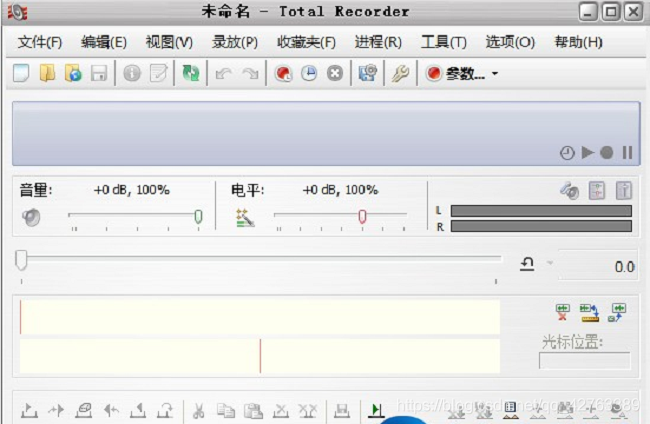
Task: Click the edit tags notepad icon
Action: pos(158,73)
